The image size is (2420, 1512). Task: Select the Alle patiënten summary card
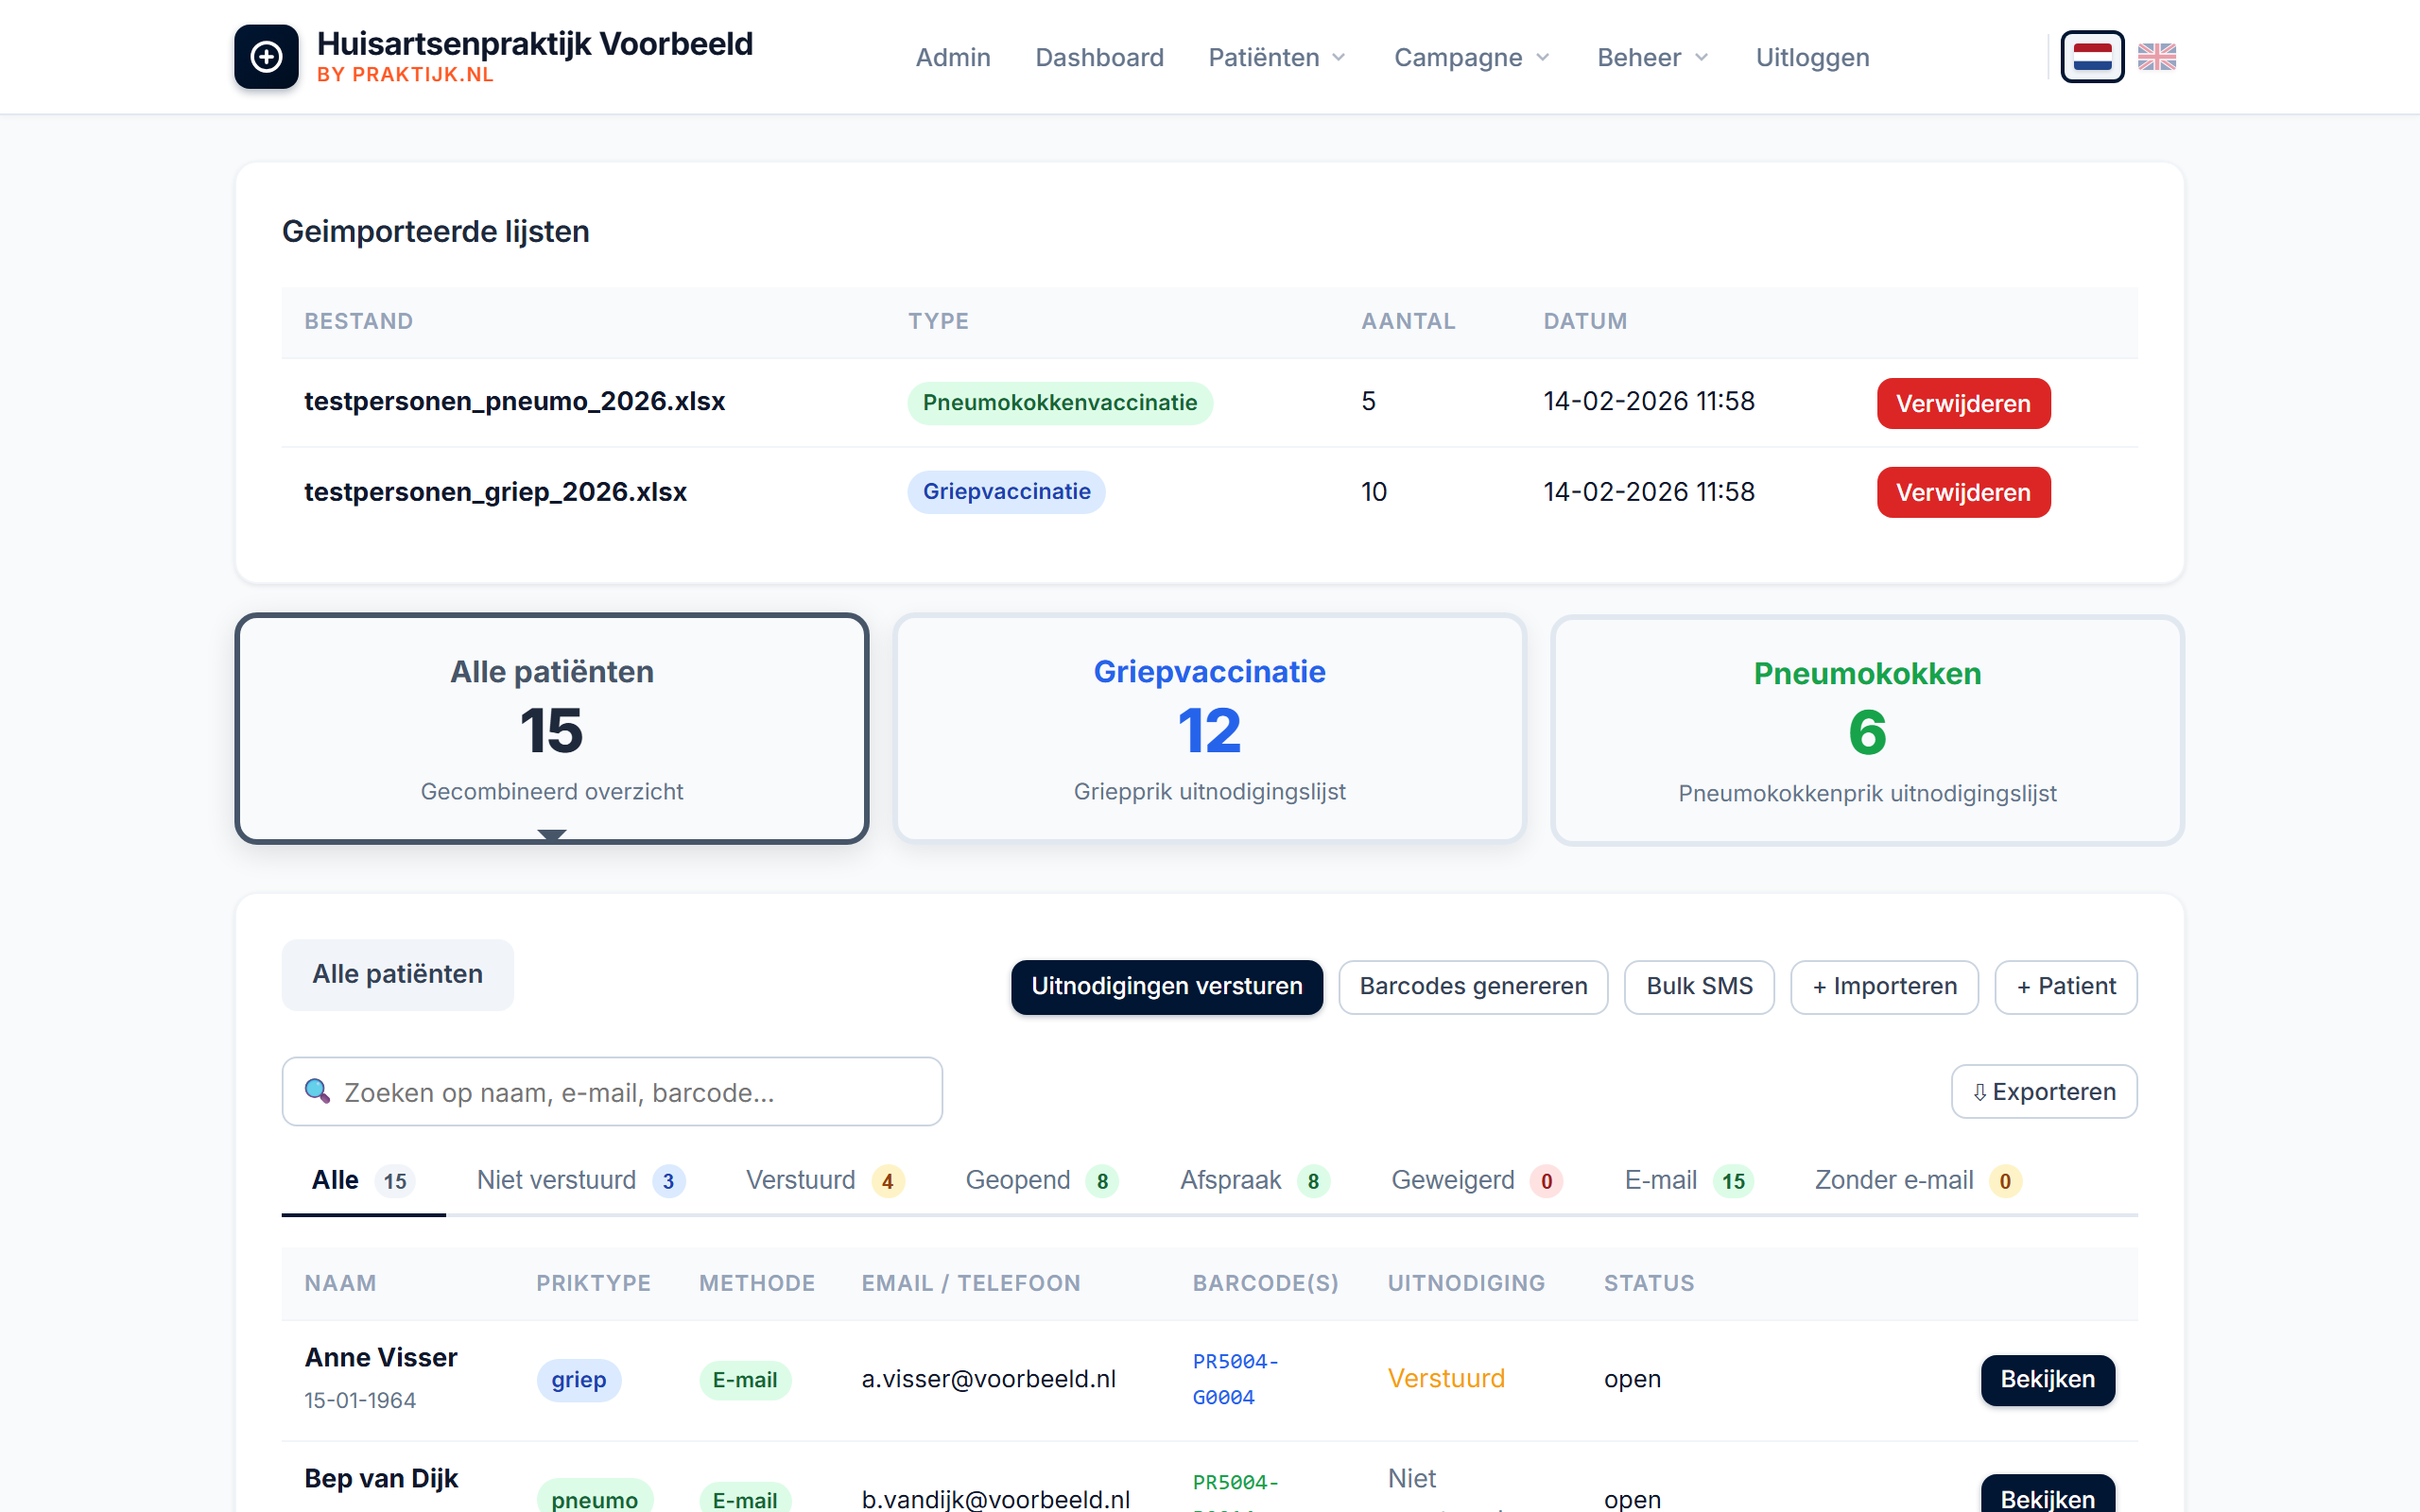pos(552,729)
